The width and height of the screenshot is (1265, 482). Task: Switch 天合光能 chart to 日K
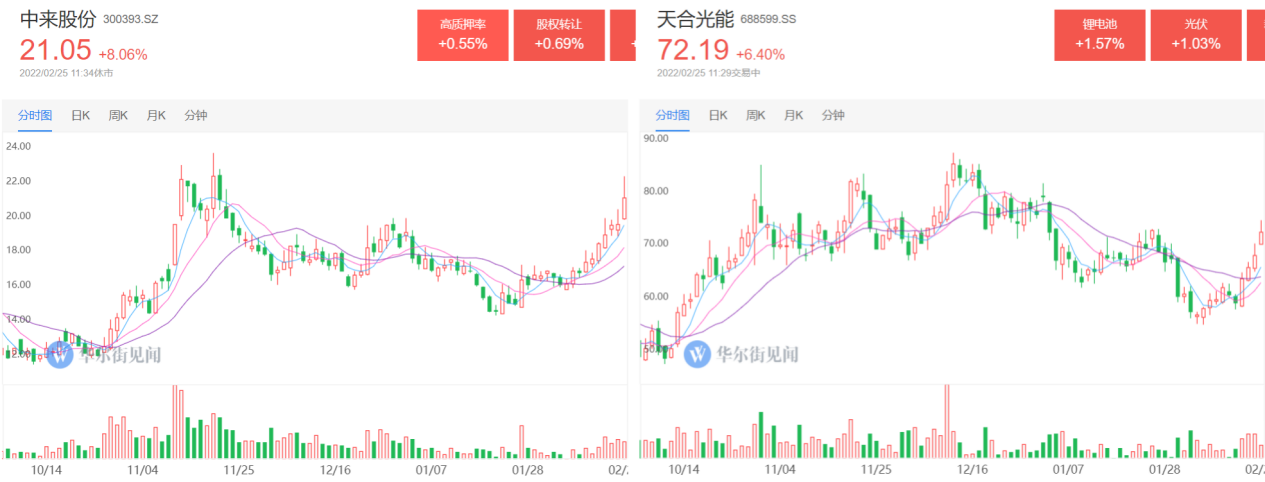[718, 116]
